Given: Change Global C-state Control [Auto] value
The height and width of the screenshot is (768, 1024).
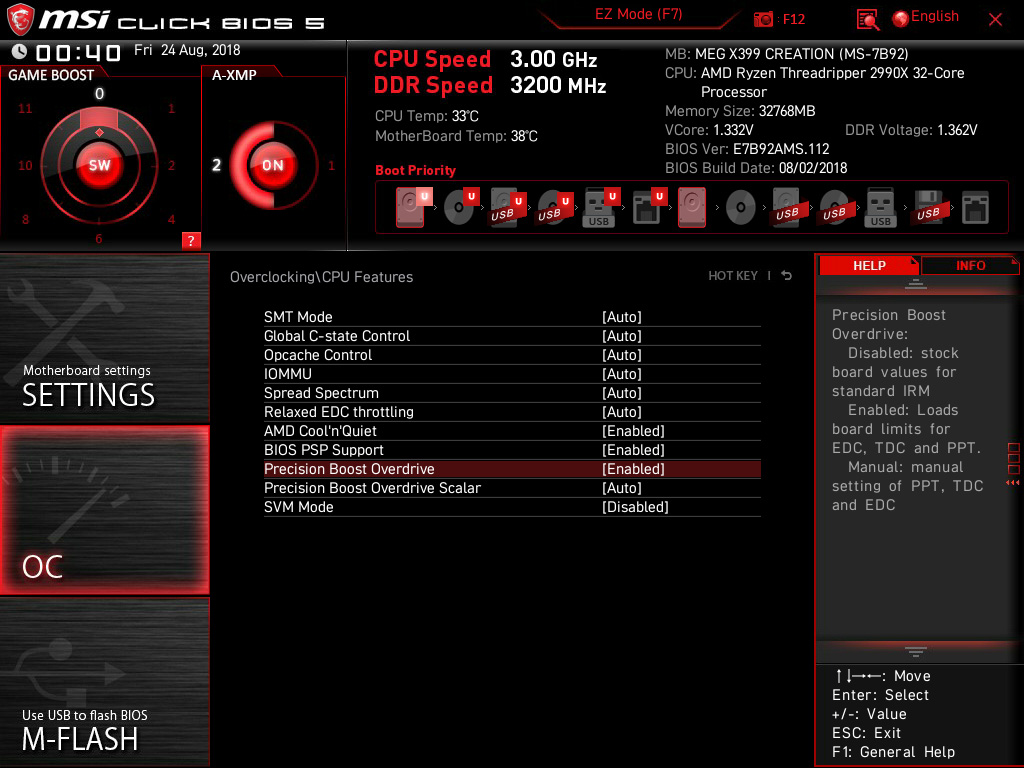Looking at the screenshot, I should [622, 336].
